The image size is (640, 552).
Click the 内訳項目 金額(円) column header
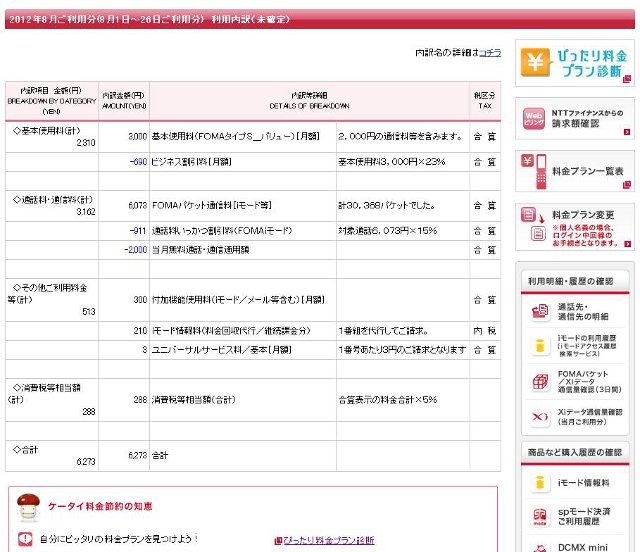coord(52,101)
